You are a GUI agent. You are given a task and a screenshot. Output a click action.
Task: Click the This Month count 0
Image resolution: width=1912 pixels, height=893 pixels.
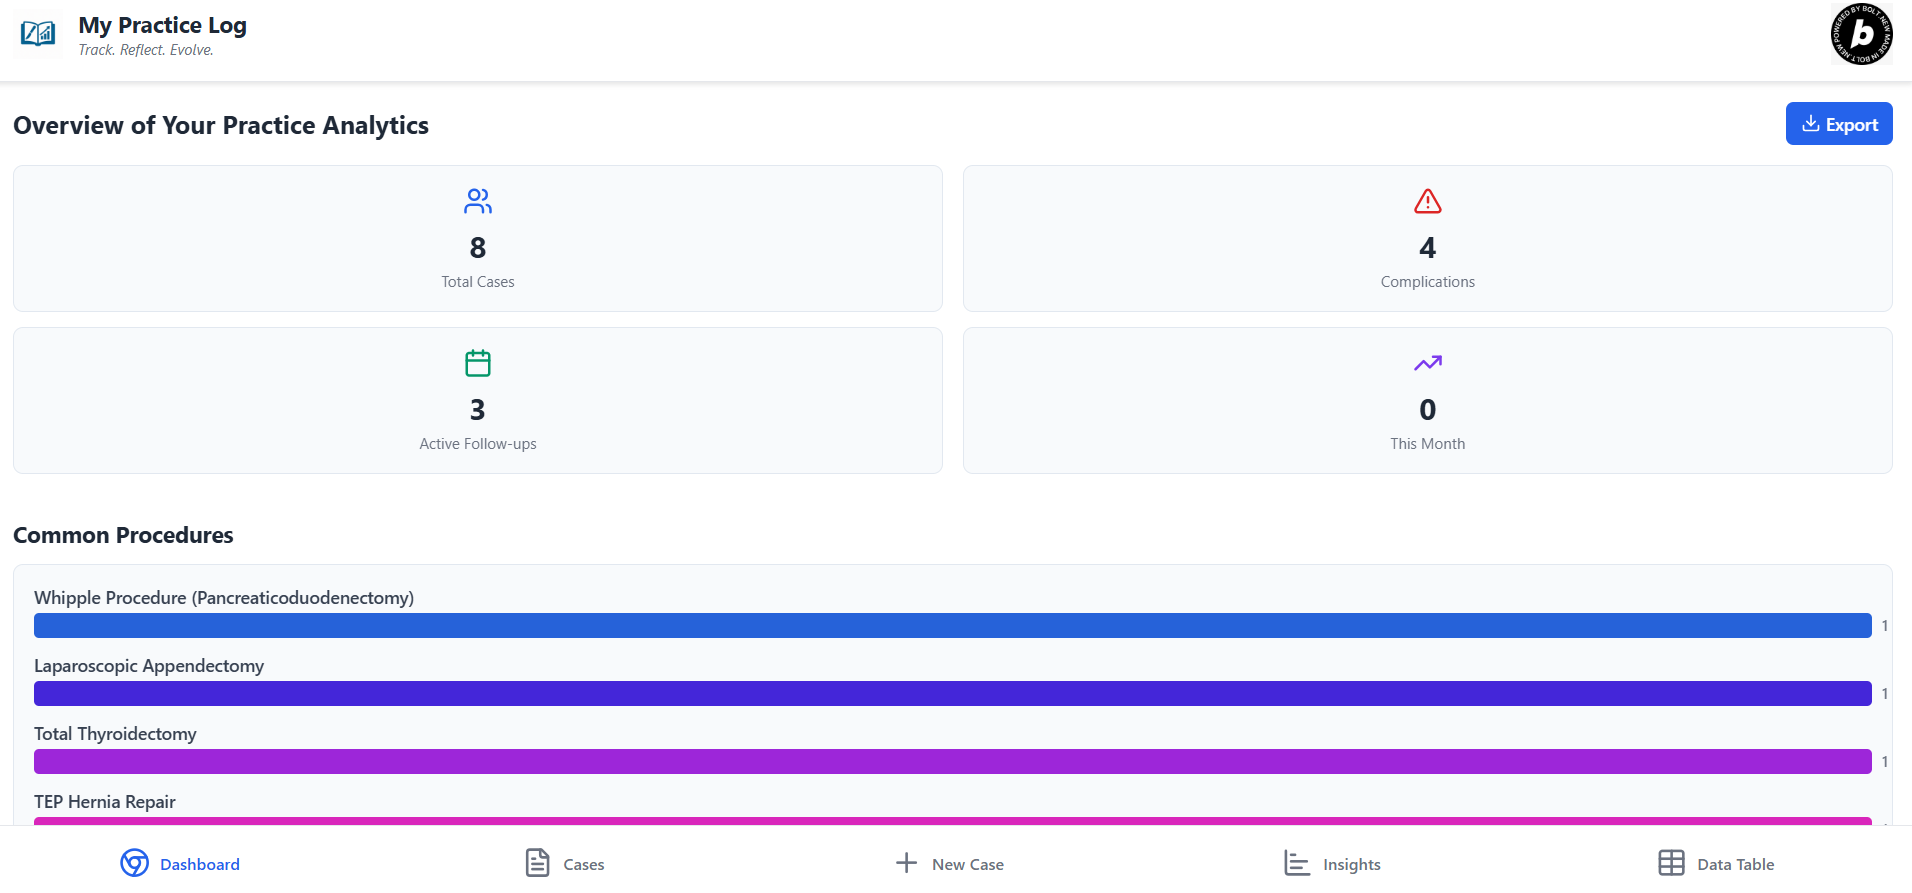pyautogui.click(x=1428, y=409)
